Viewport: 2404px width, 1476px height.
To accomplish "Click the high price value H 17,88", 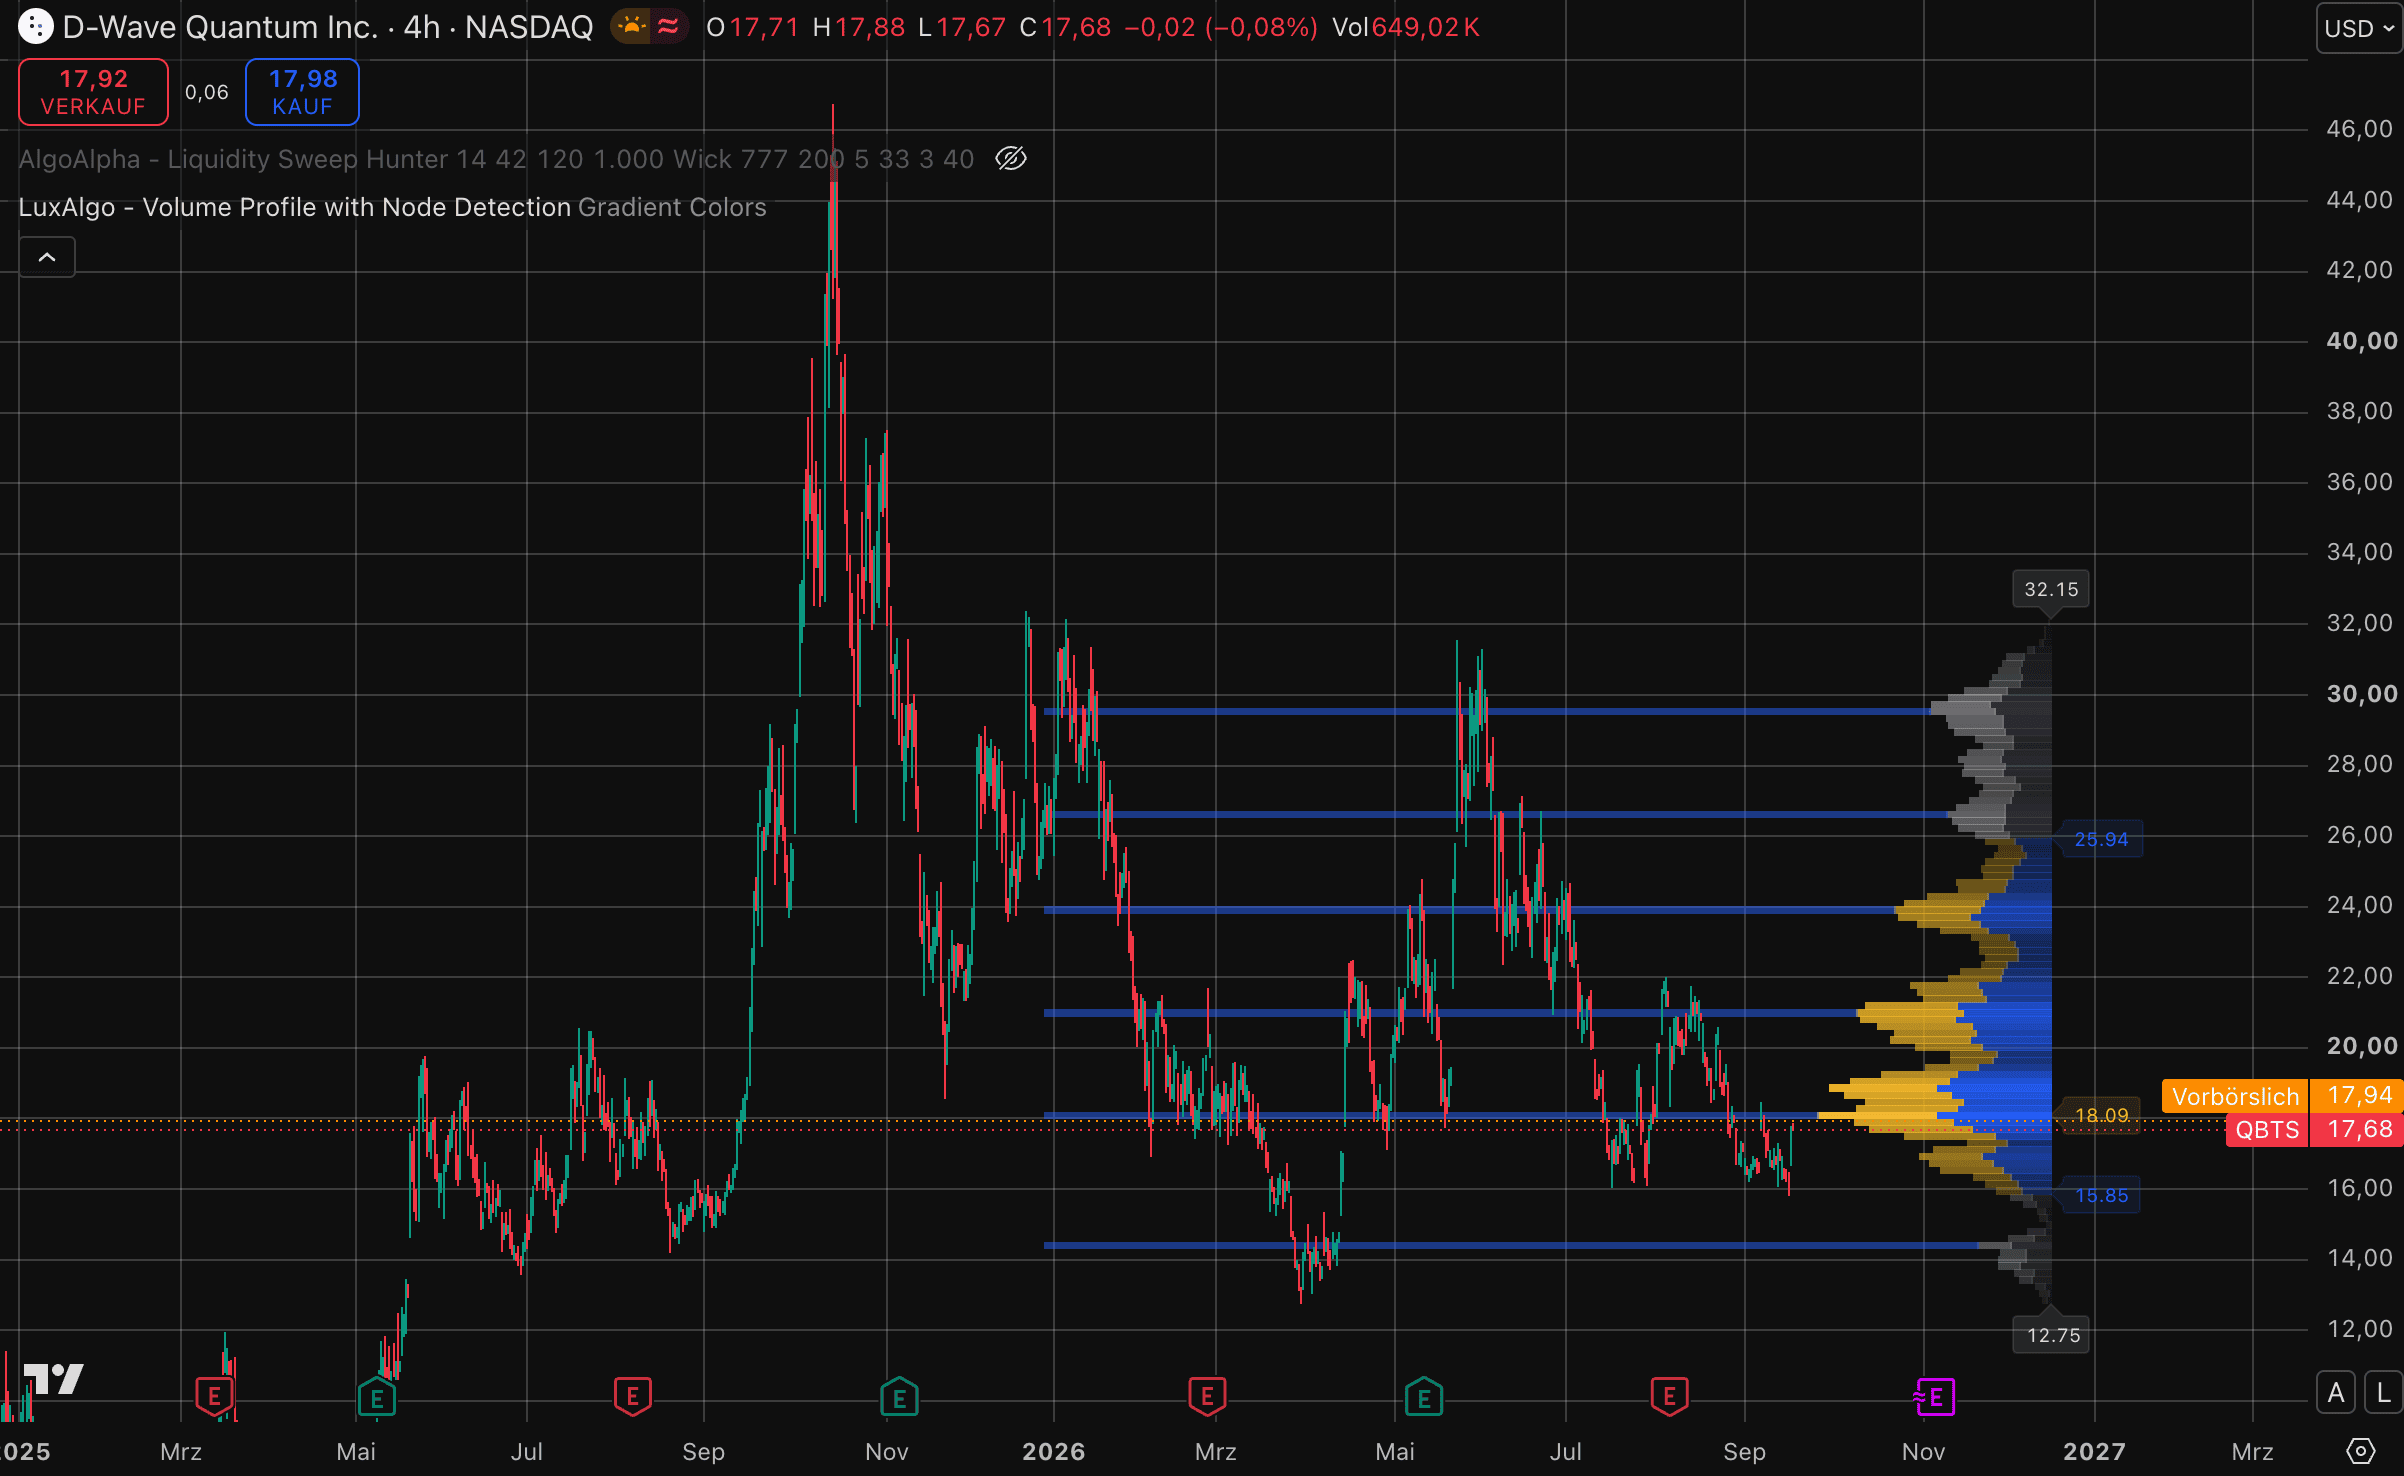I will tap(859, 27).
